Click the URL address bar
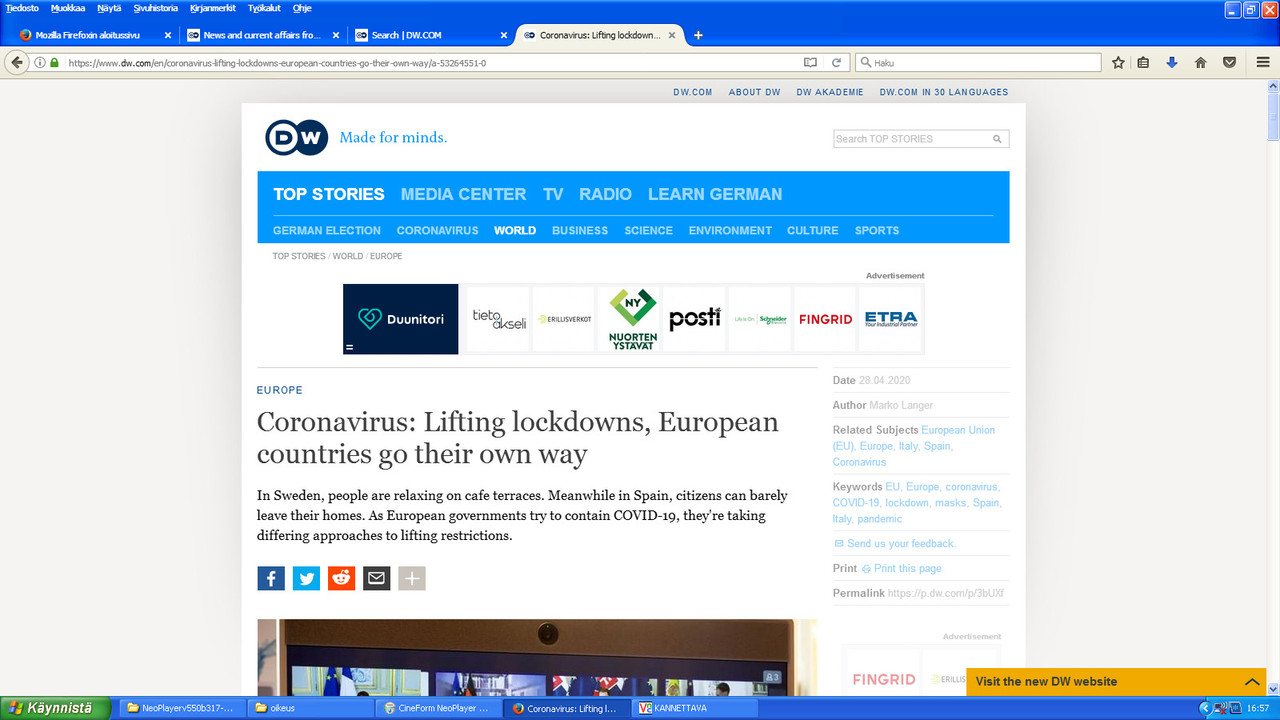This screenshot has width=1280, height=720. (x=430, y=62)
